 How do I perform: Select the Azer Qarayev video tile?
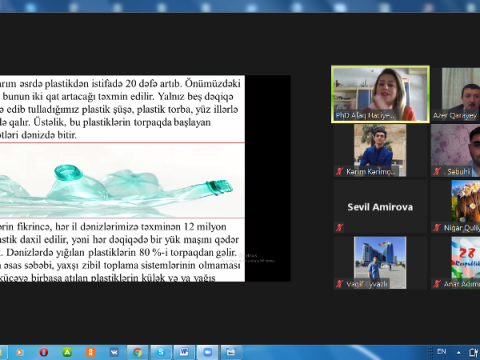456,94
